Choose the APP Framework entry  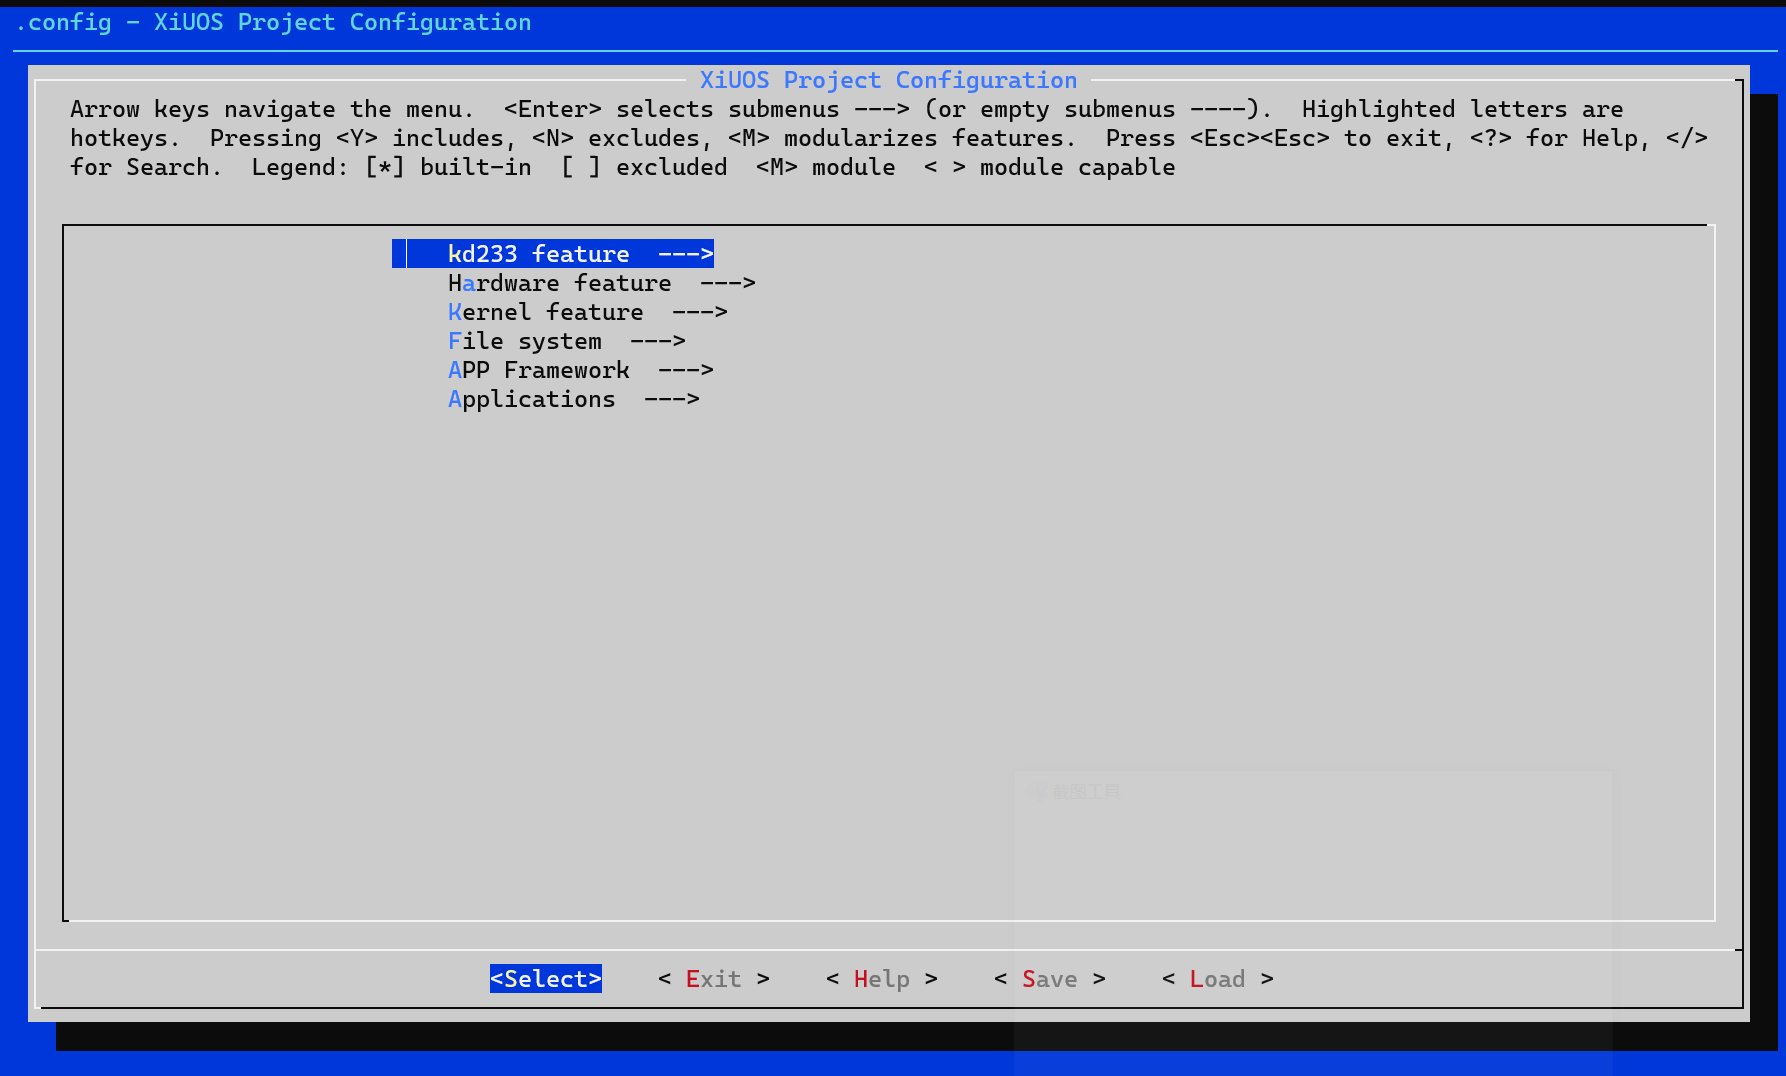(x=538, y=370)
